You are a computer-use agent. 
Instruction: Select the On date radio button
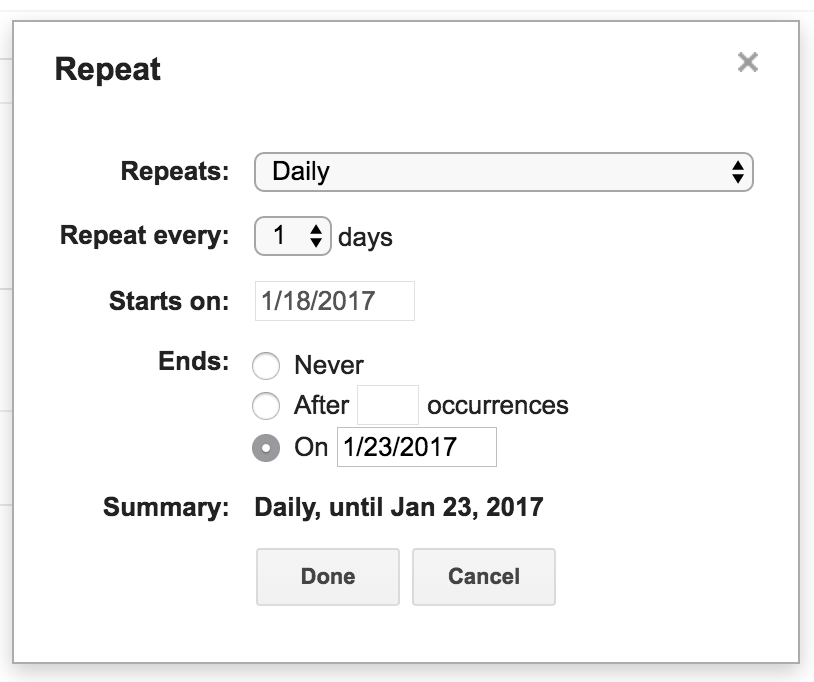tap(266, 448)
